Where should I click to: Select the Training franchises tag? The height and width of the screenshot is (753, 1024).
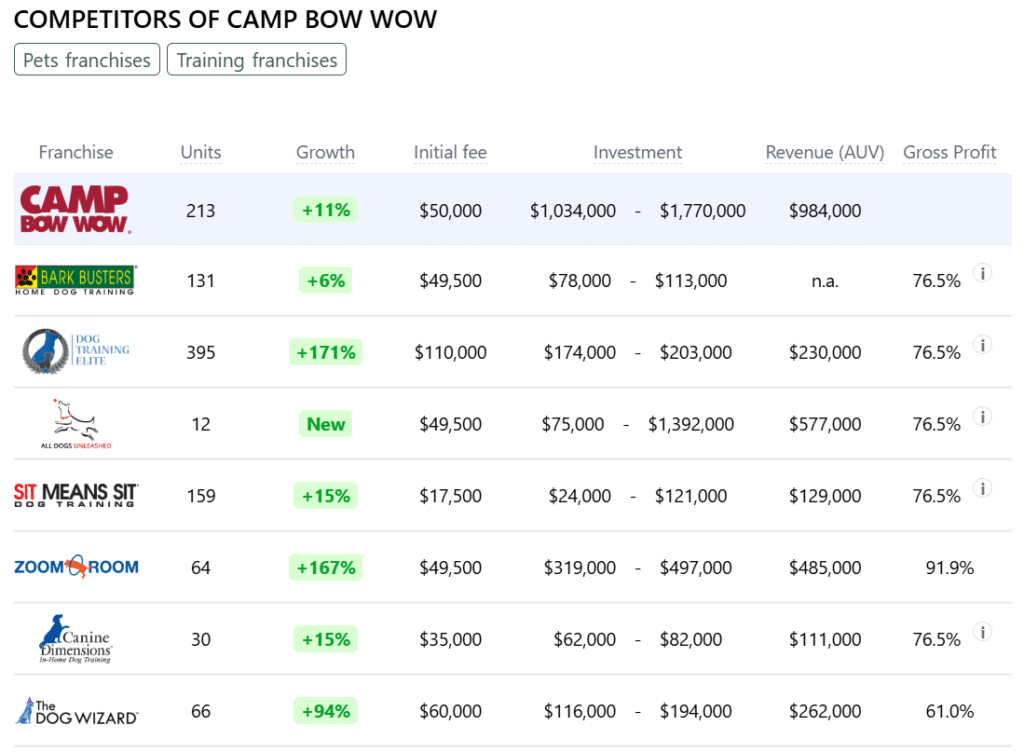pyautogui.click(x=257, y=59)
